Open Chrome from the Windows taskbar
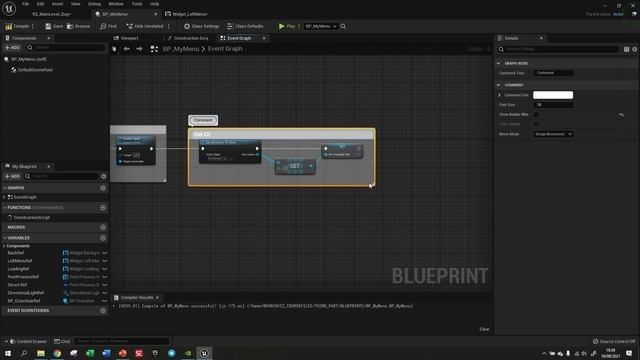Screen dimensions: 640x360 57,353
